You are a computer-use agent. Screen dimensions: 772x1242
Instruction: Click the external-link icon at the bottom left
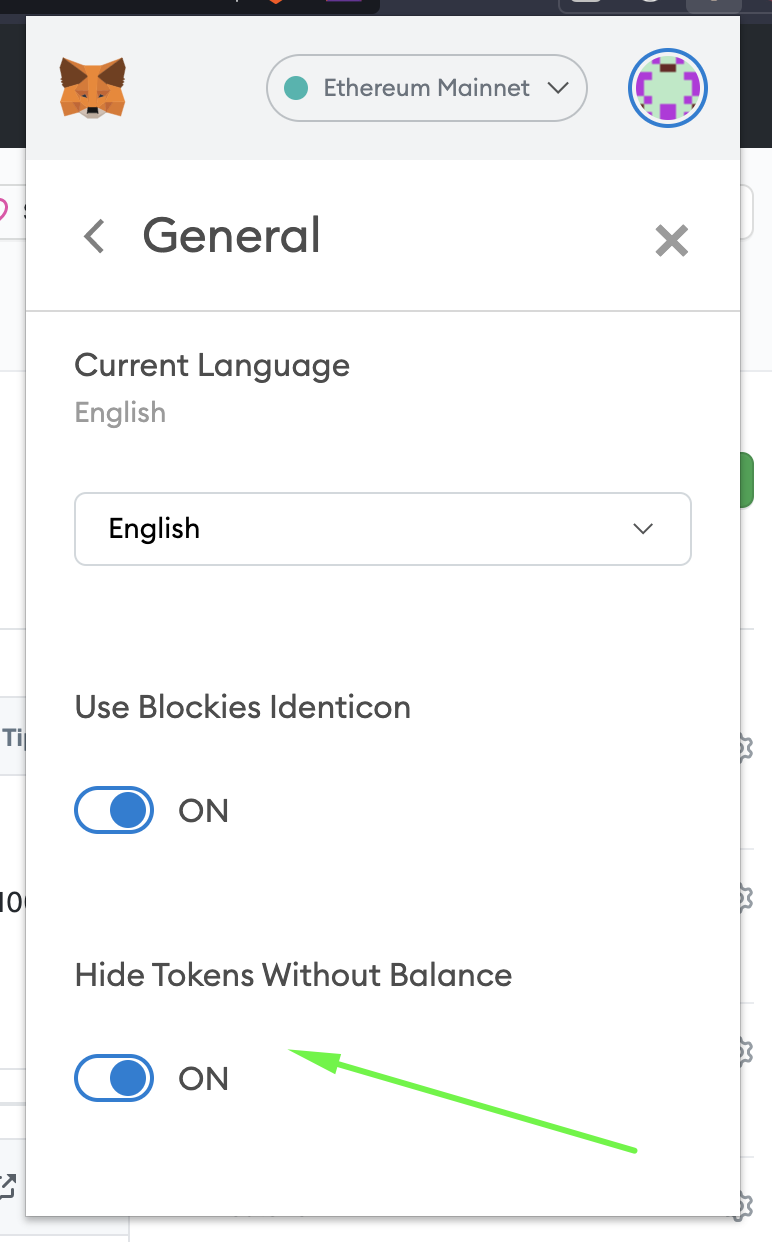coord(8,1185)
